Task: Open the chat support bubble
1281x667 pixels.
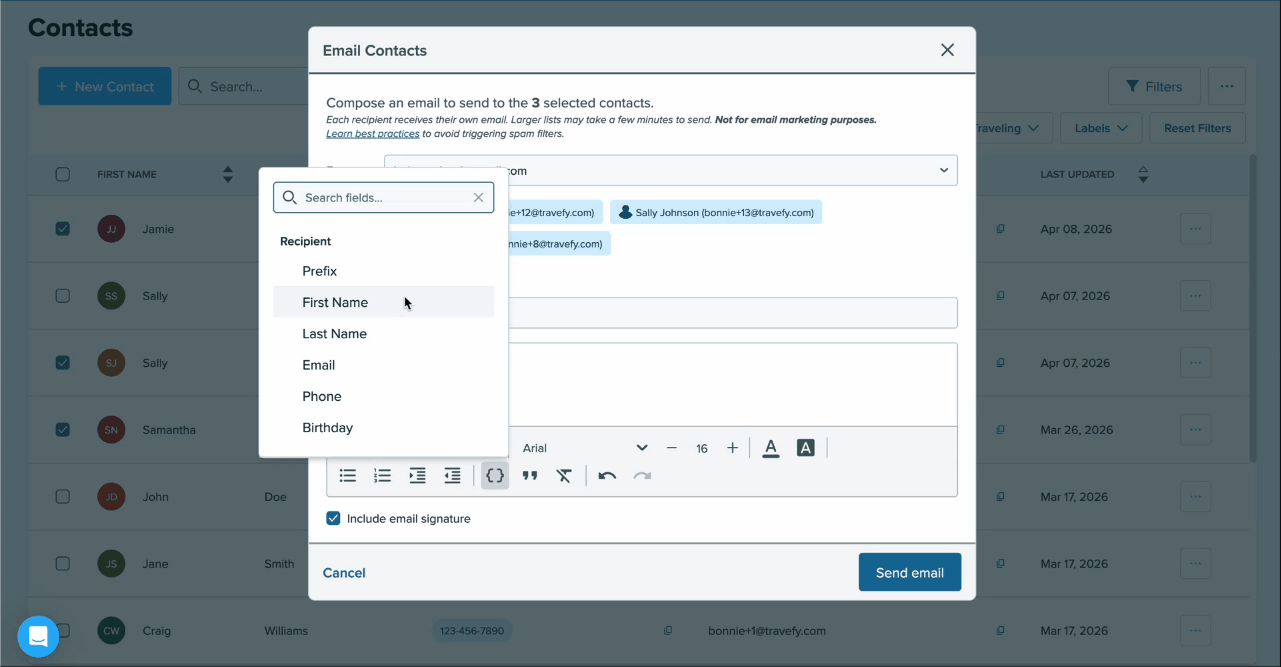Action: pyautogui.click(x=38, y=636)
